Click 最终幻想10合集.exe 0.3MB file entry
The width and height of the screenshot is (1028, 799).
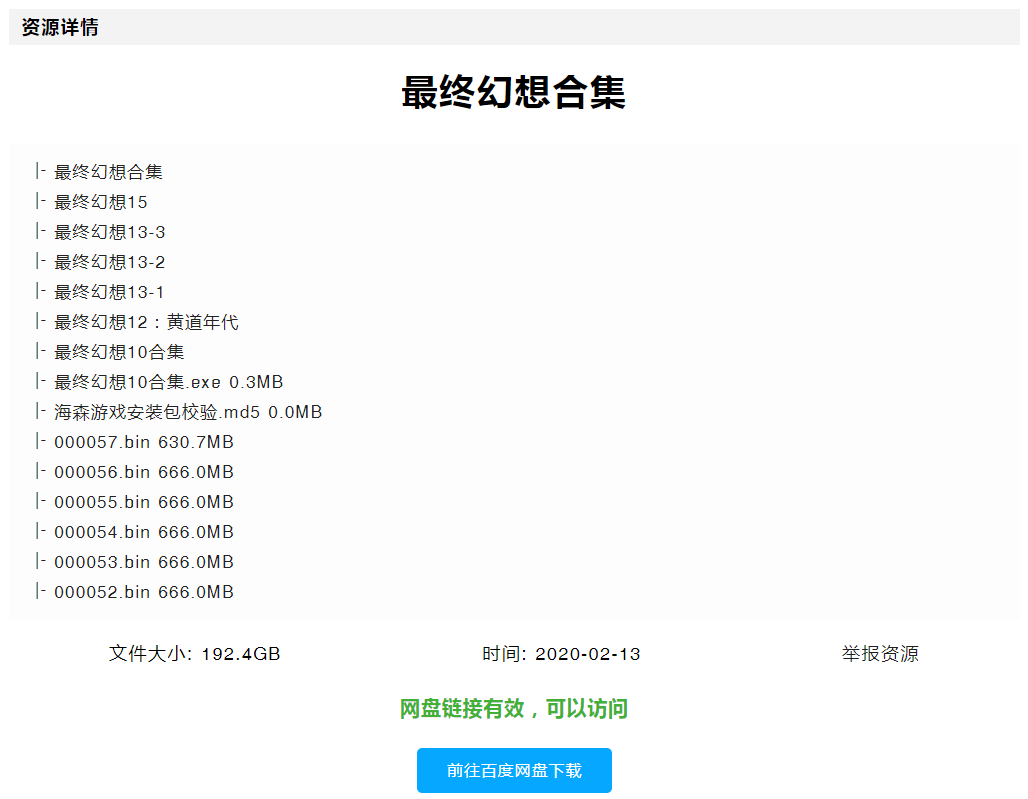(168, 382)
